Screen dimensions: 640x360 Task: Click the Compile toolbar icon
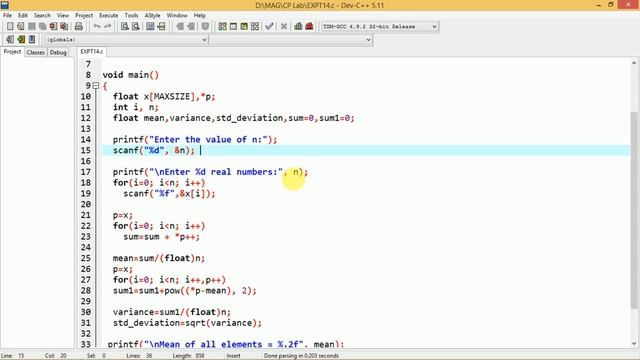(x=222, y=27)
